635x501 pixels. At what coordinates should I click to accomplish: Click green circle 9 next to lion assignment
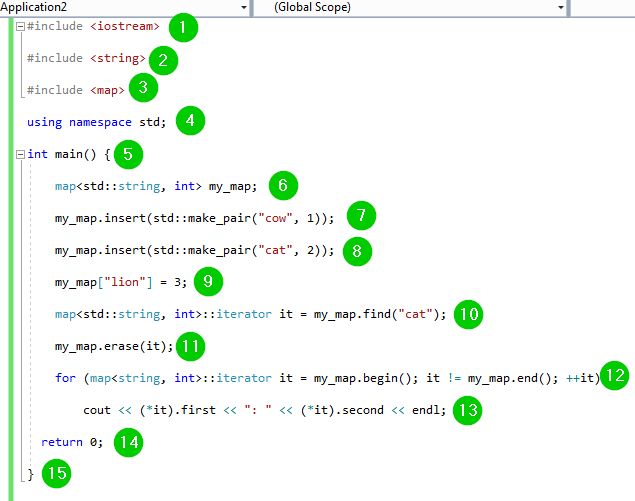[x=206, y=282]
